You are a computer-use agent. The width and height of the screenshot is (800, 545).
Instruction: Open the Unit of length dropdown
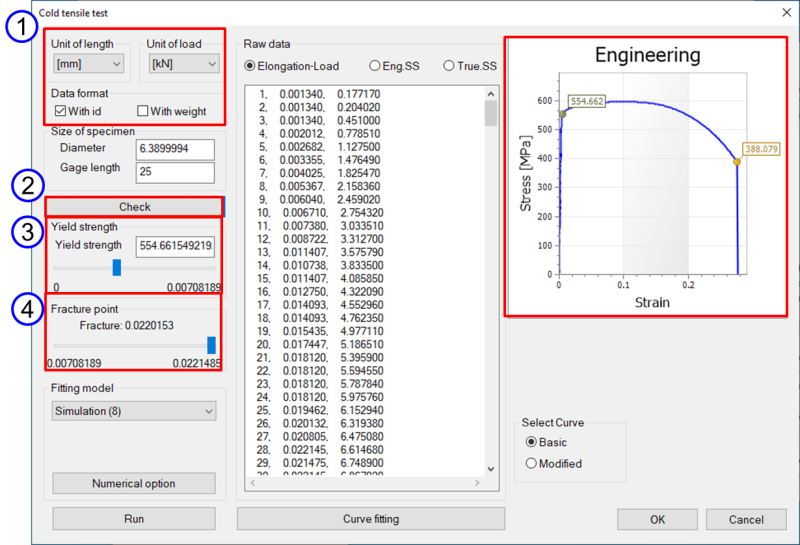(x=89, y=64)
